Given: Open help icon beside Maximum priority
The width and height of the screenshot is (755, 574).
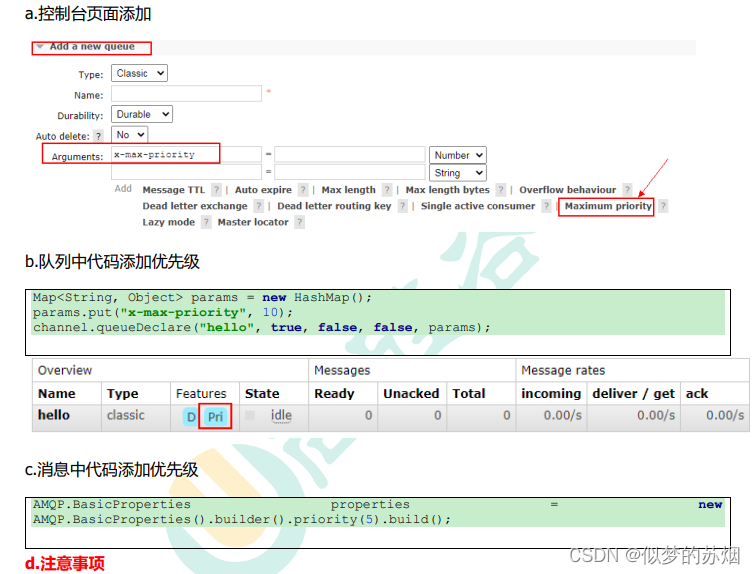Looking at the screenshot, I should point(664,206).
